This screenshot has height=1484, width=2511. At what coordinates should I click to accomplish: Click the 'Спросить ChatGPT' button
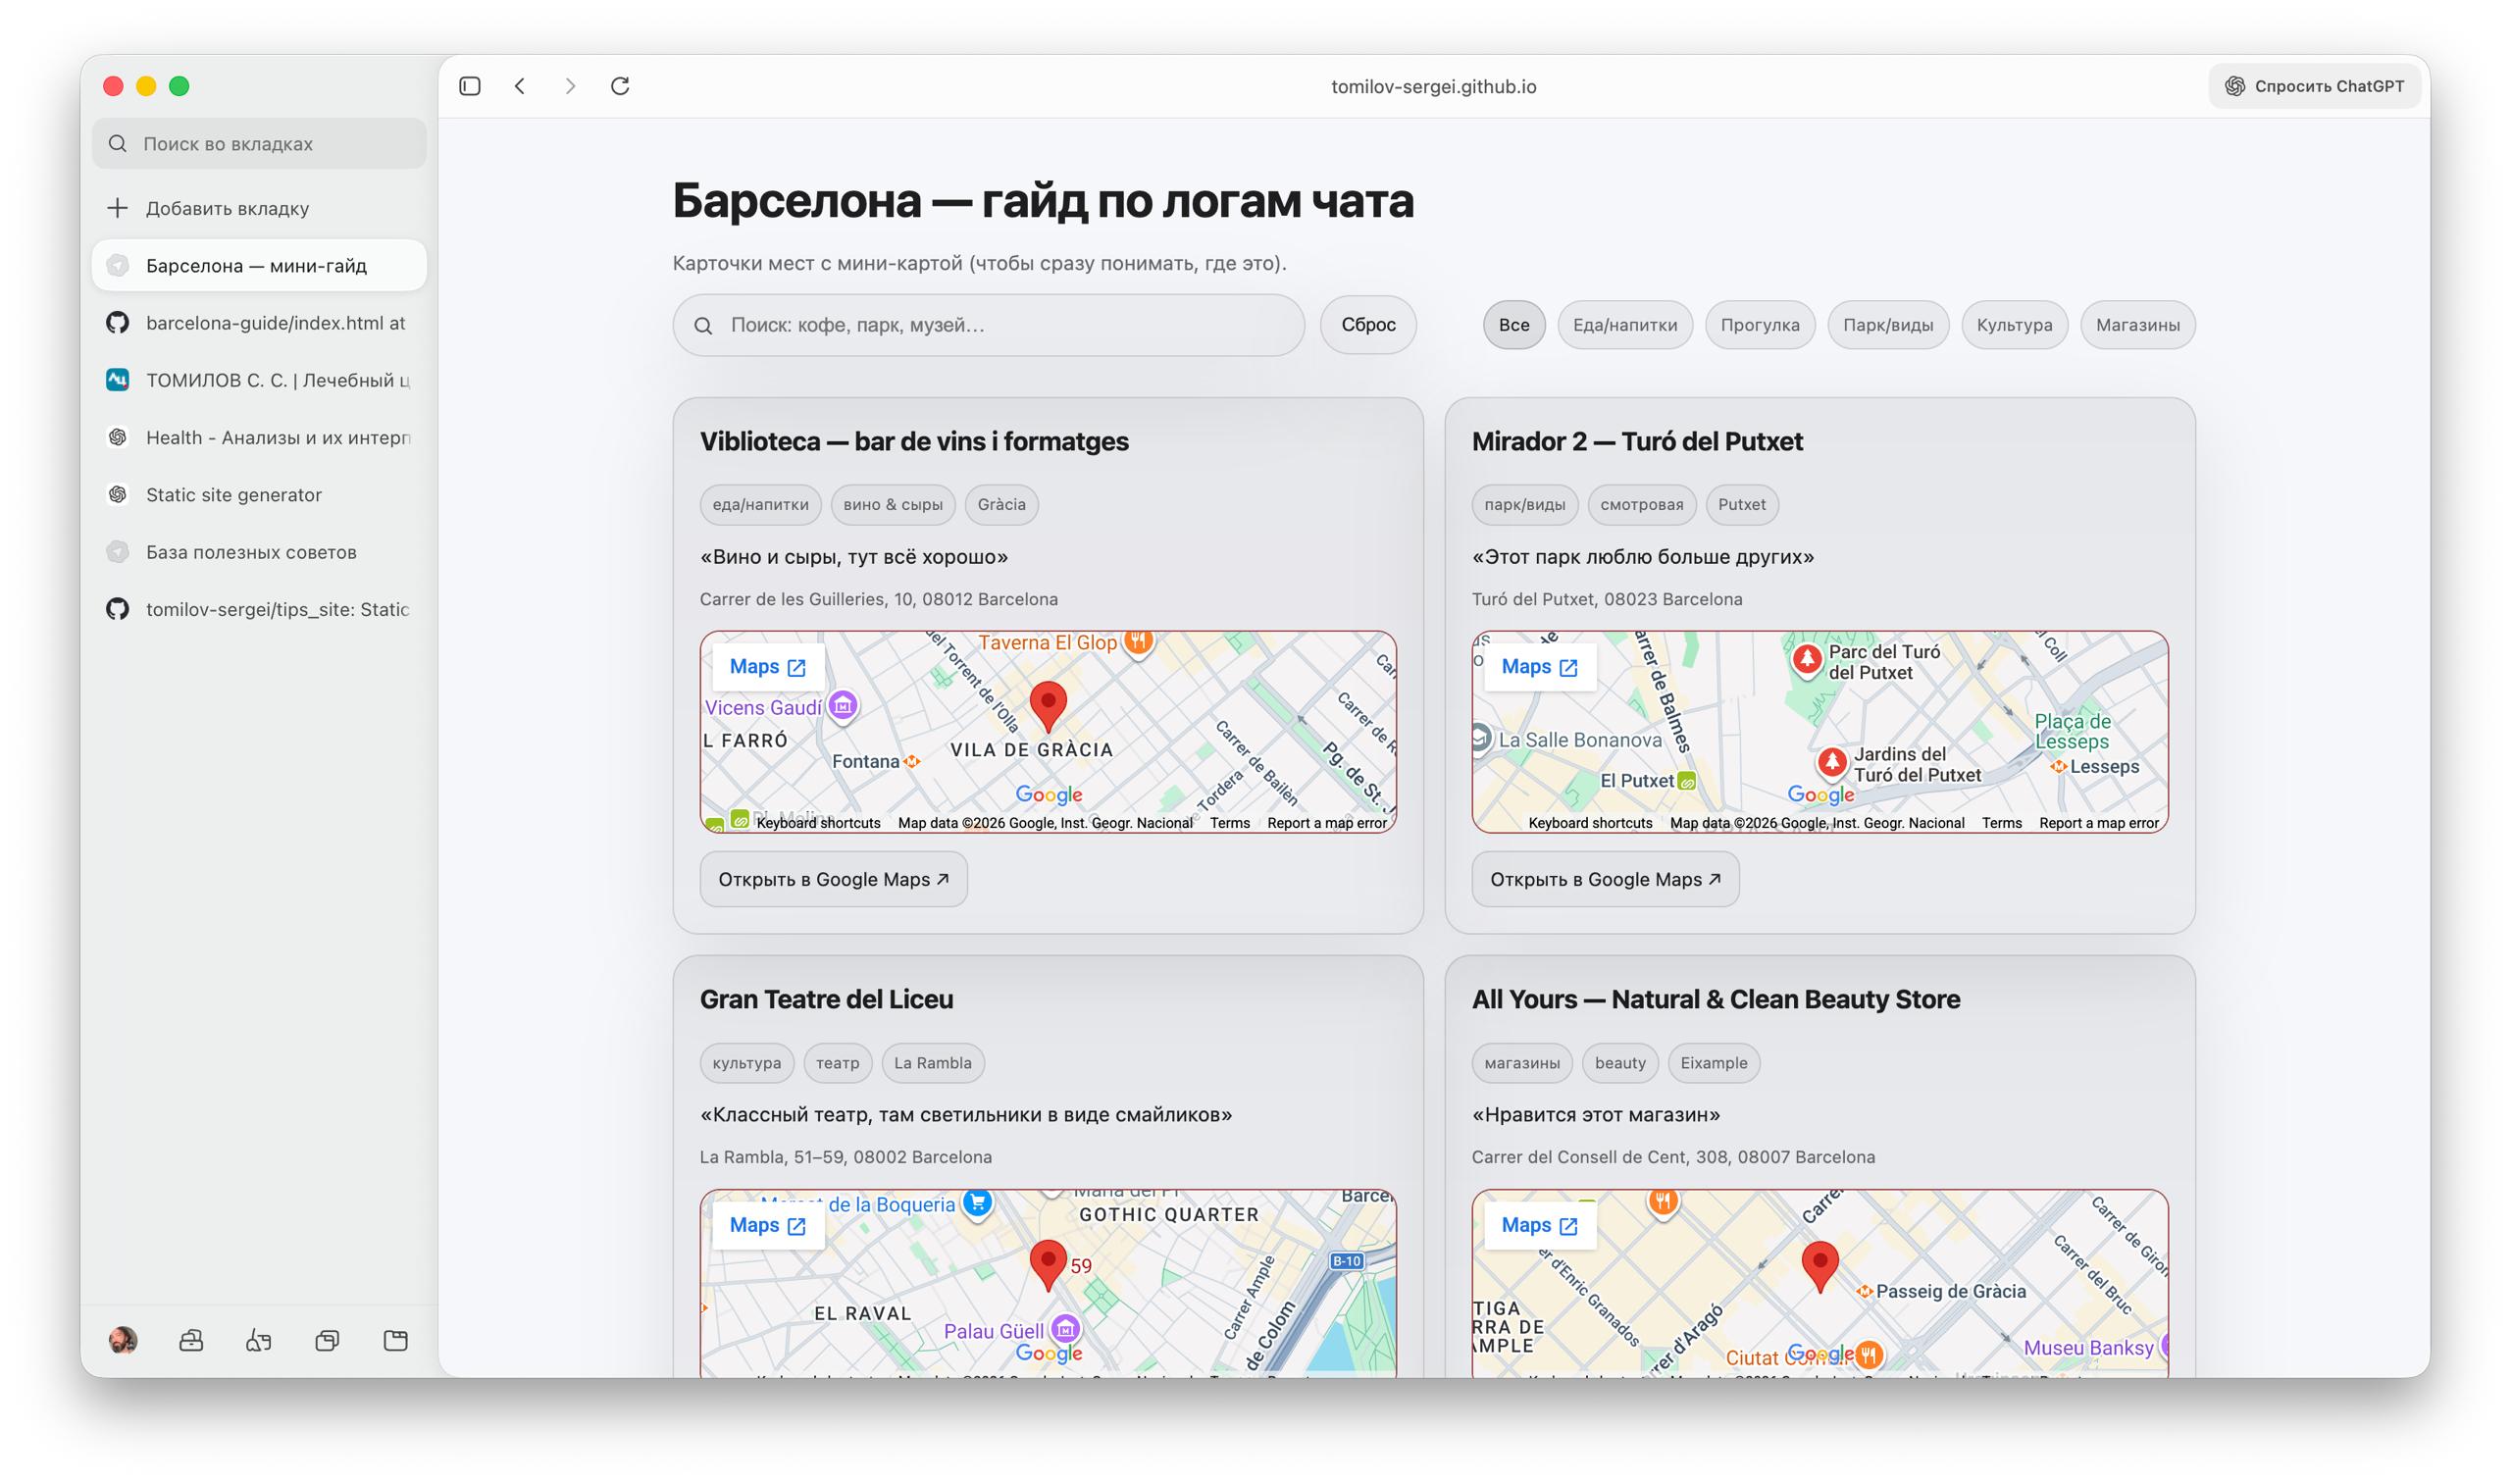click(x=2314, y=86)
